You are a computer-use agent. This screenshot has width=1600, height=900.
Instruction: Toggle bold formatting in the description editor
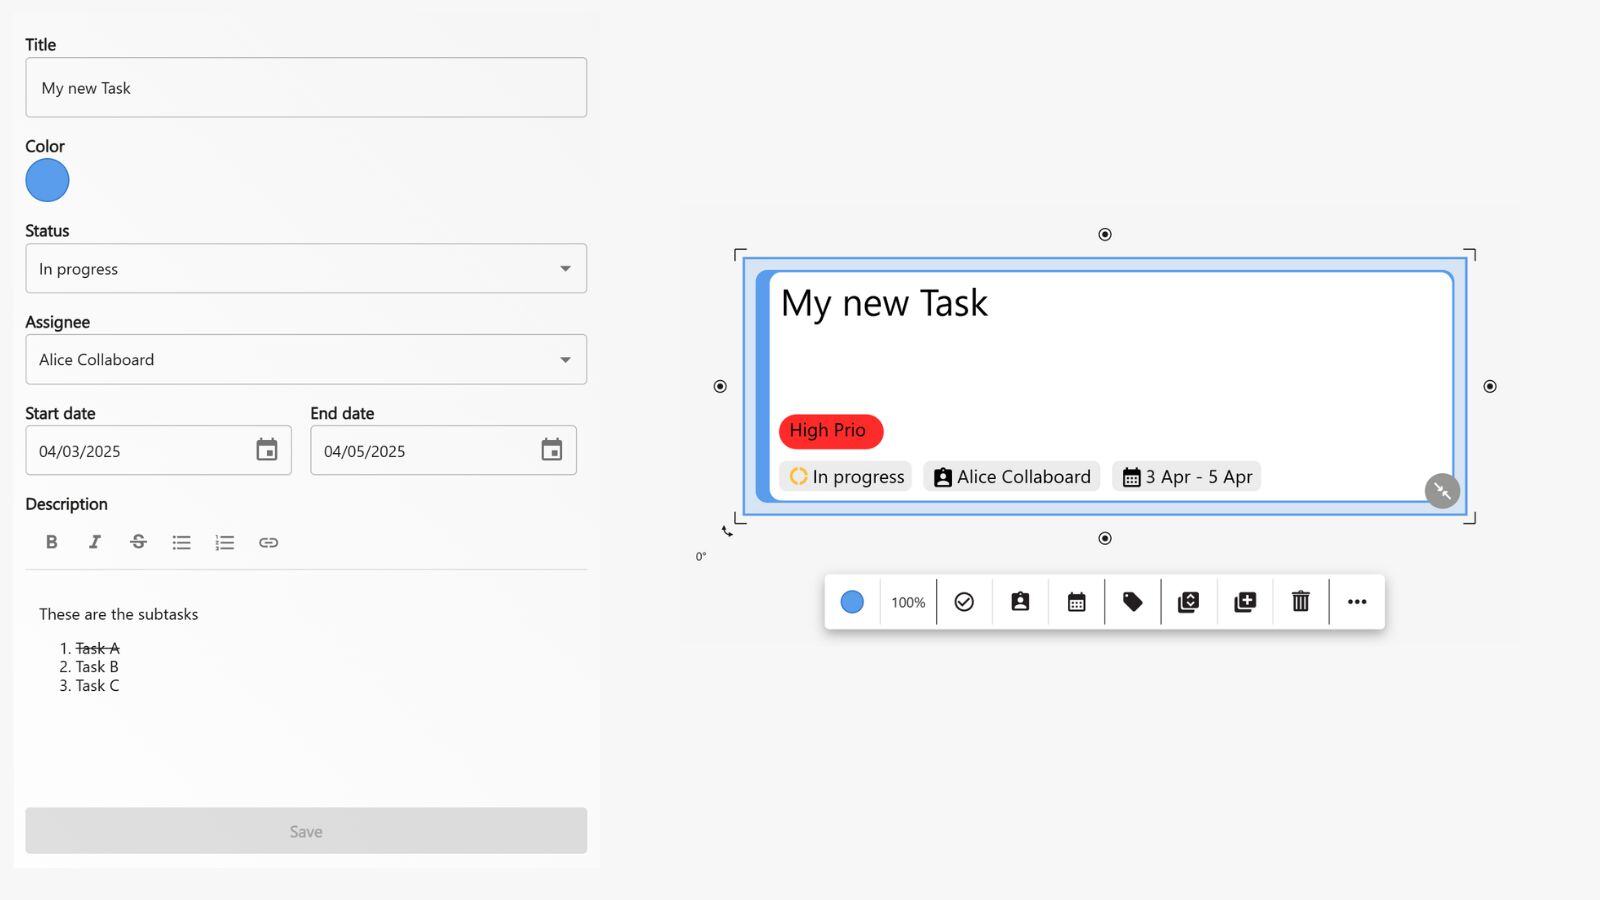[x=51, y=541]
